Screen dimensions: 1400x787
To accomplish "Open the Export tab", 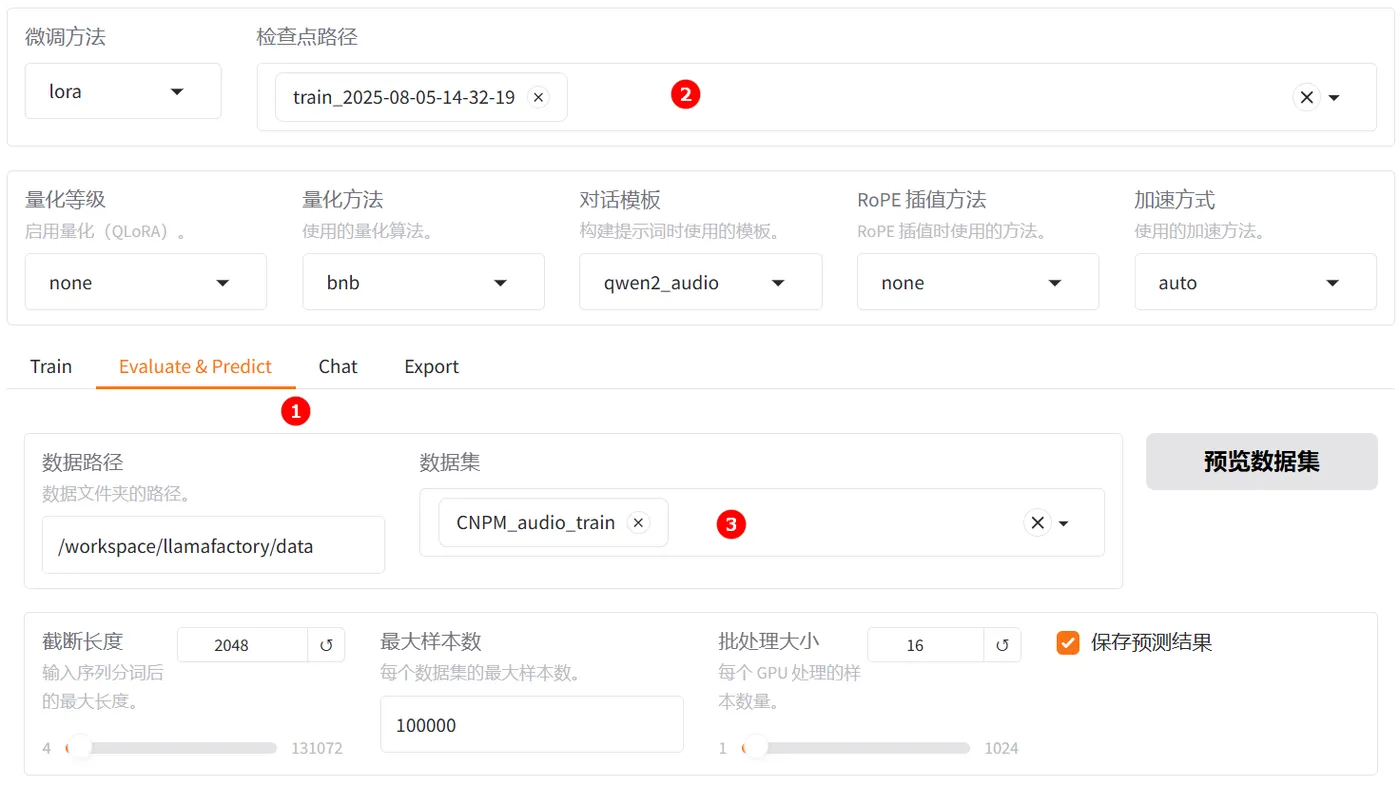I will (431, 366).
